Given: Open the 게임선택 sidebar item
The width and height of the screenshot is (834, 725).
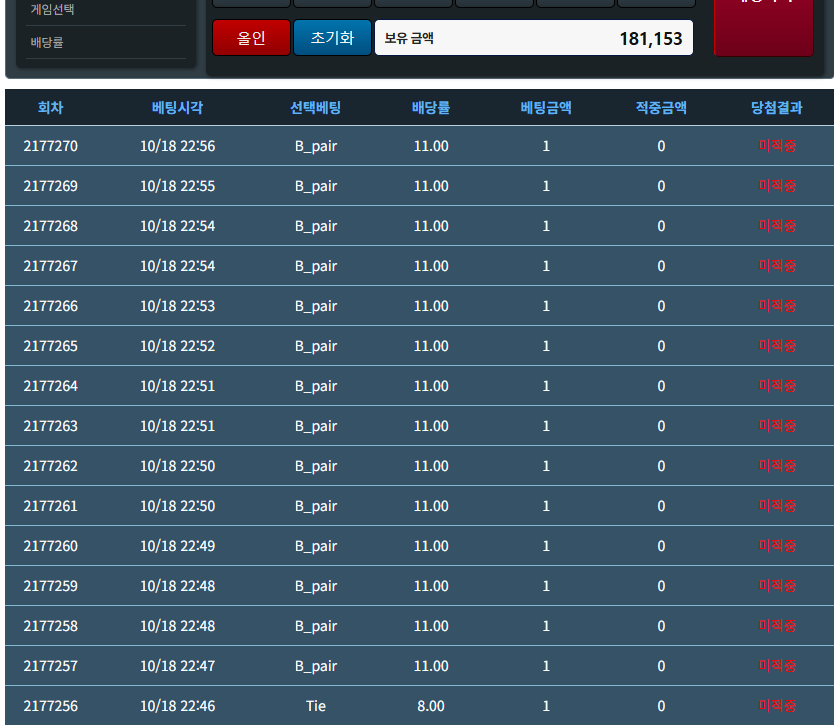Looking at the screenshot, I should (53, 9).
